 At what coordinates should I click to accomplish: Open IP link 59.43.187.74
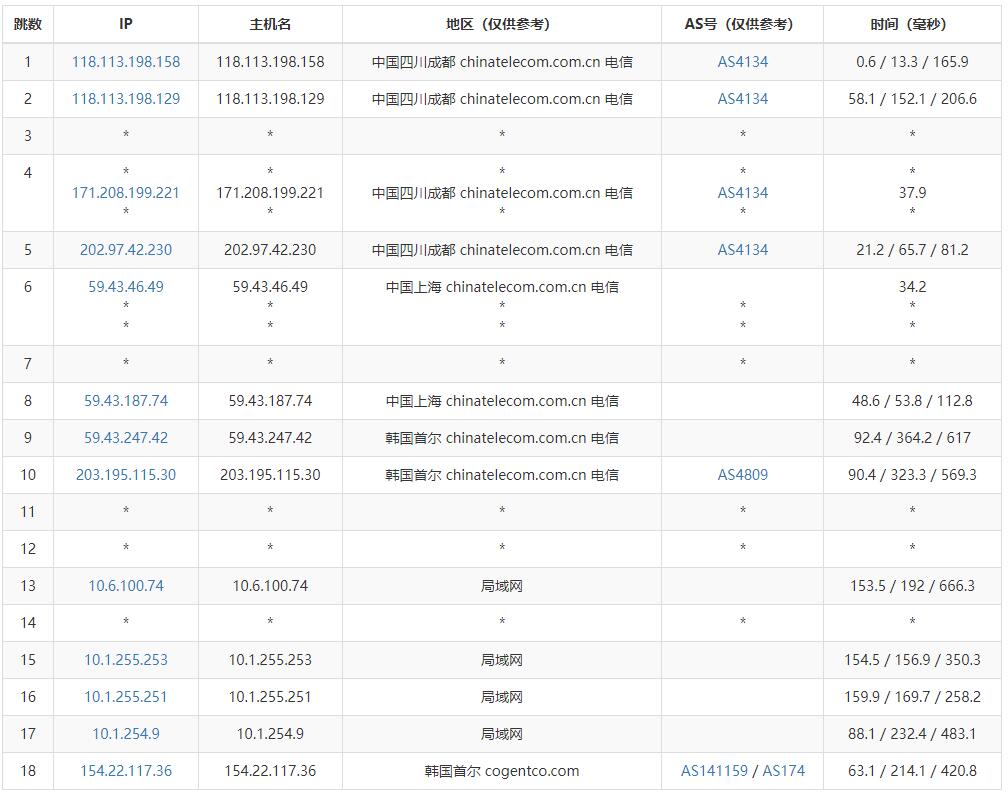click(x=126, y=400)
